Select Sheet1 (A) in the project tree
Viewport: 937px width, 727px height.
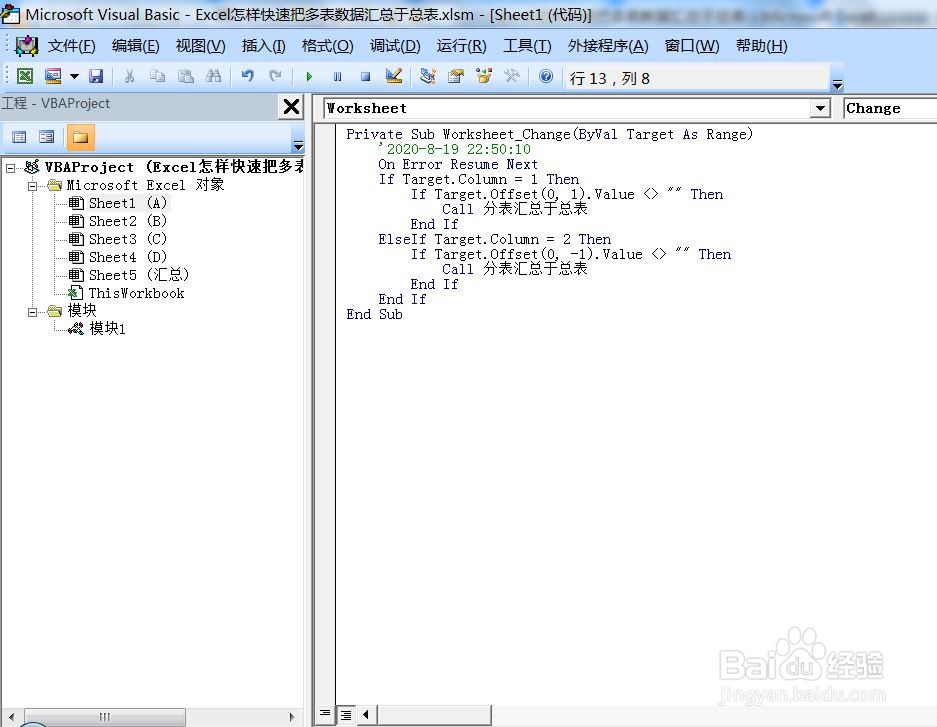(x=128, y=203)
